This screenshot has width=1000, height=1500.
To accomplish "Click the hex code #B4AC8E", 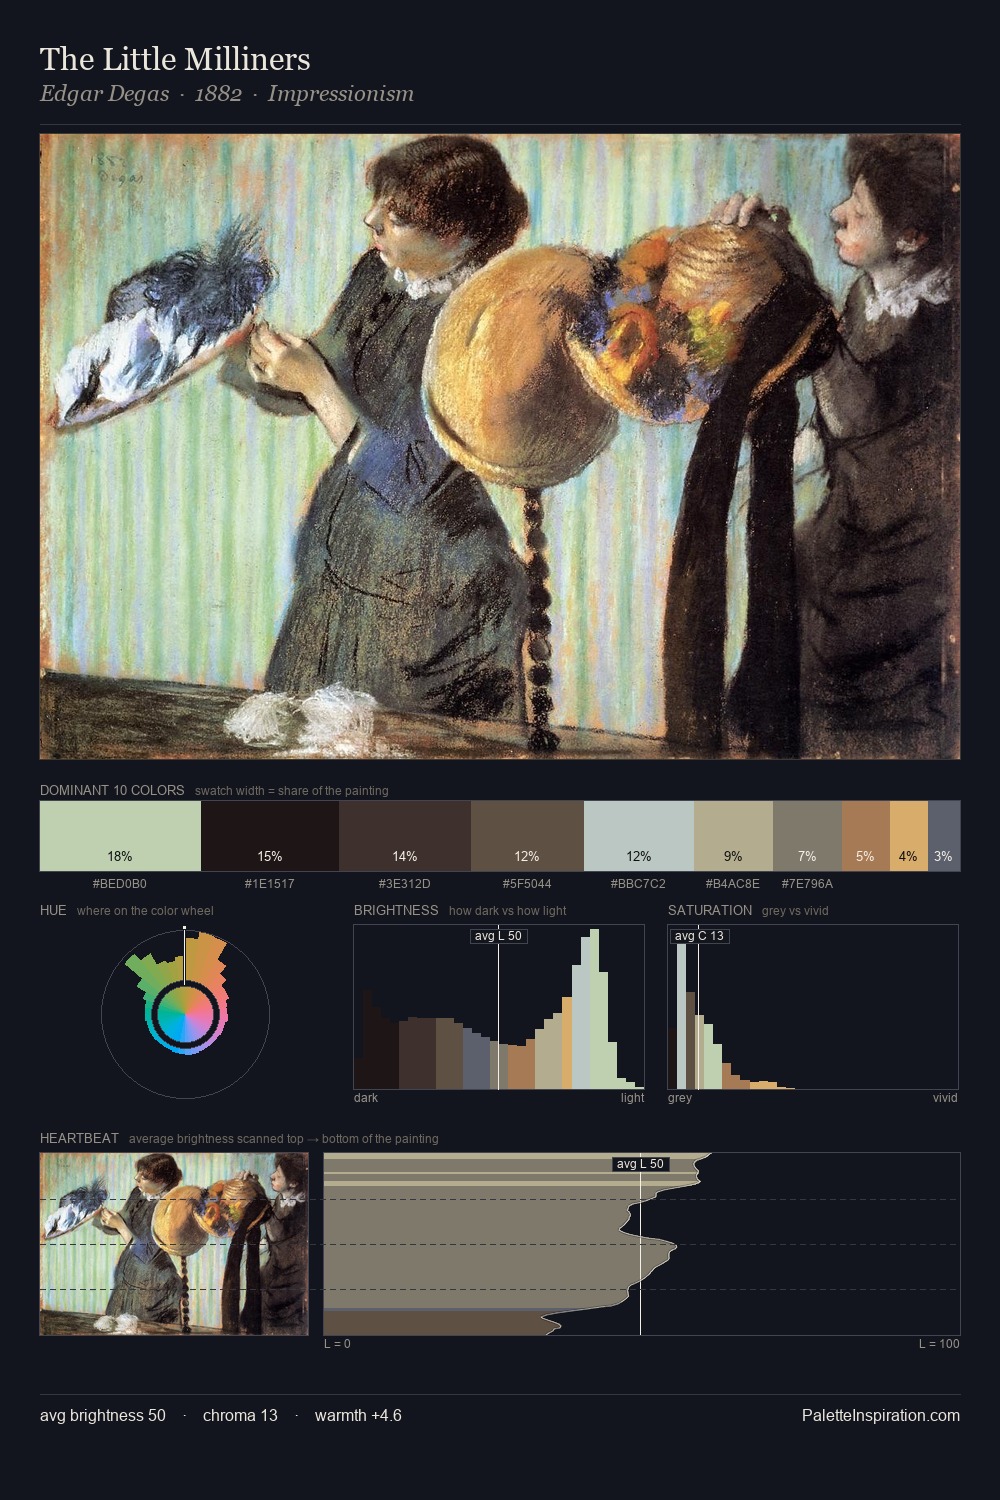I will coord(733,884).
